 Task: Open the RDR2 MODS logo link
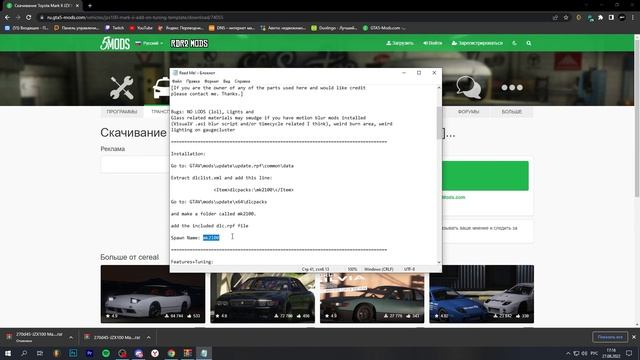point(189,43)
